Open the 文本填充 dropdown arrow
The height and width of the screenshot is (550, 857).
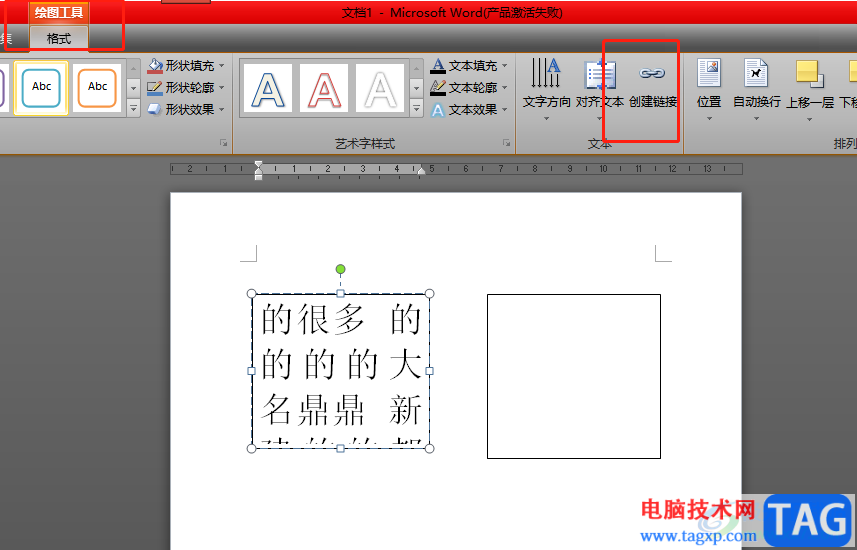[504, 66]
